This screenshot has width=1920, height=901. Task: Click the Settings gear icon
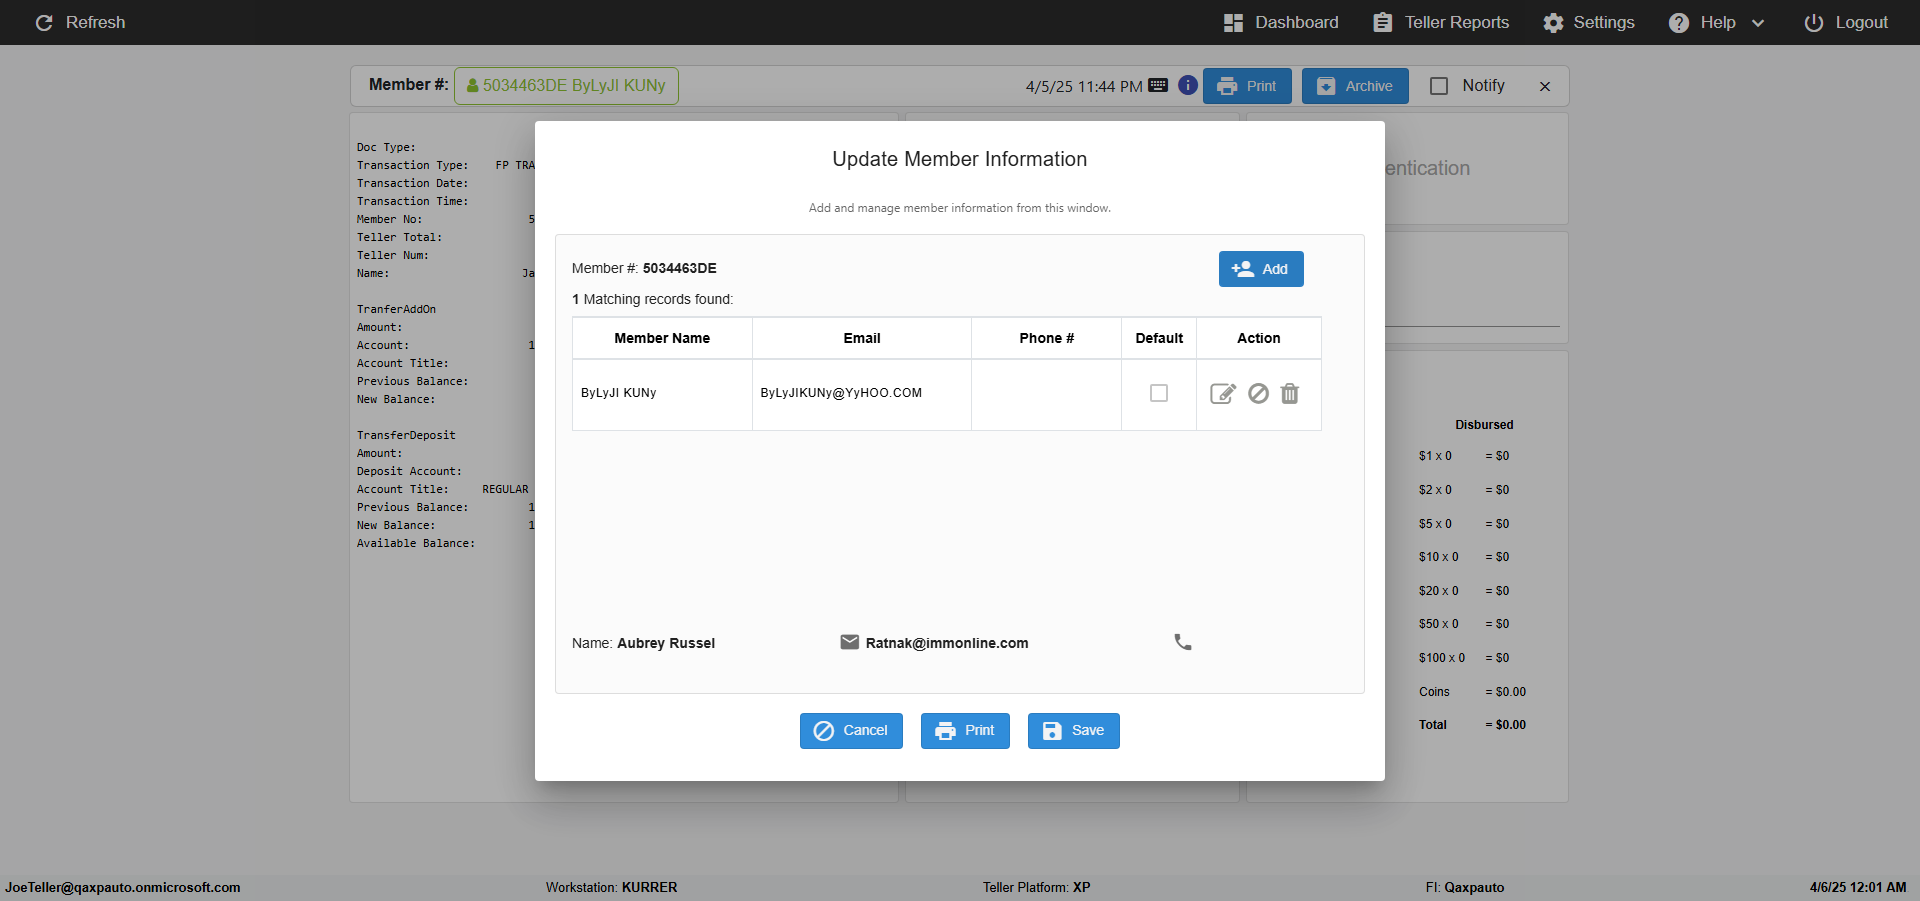pos(1553,22)
